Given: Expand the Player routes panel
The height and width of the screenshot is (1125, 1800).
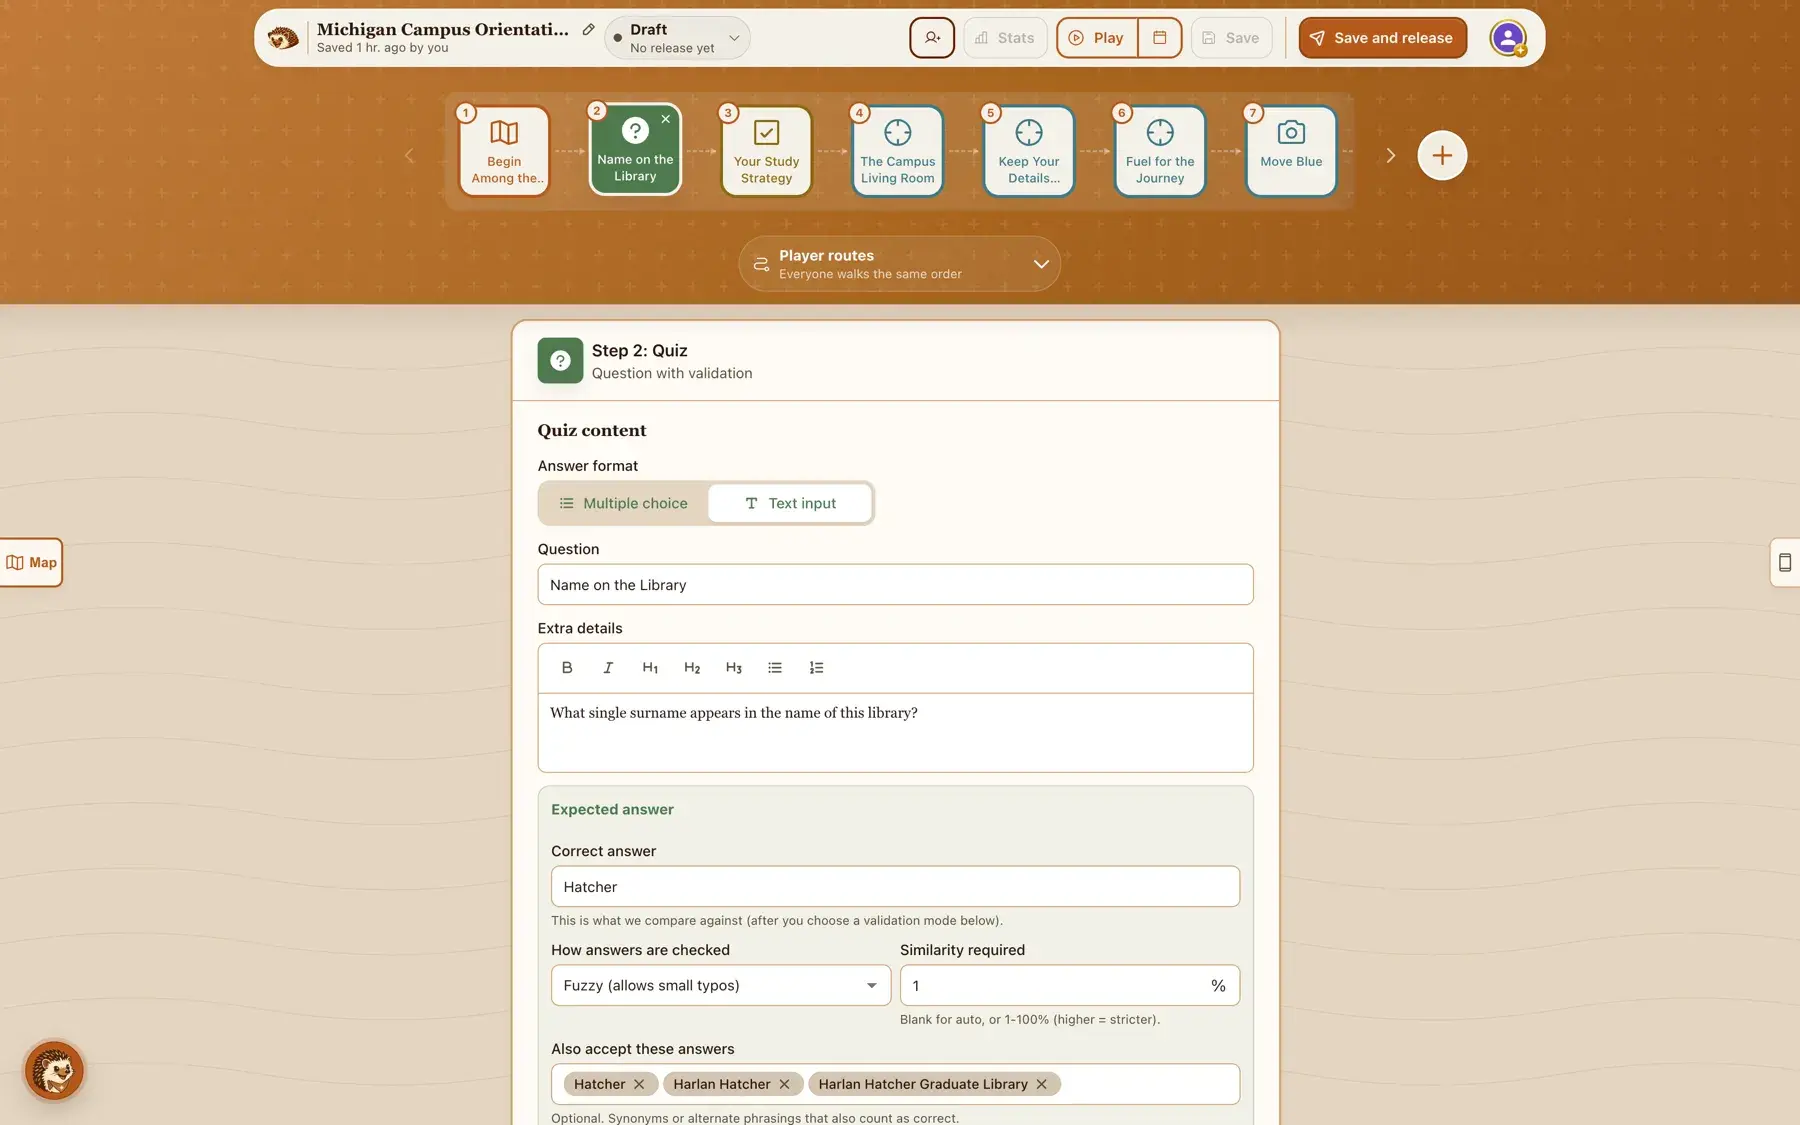Looking at the screenshot, I should [x=899, y=264].
